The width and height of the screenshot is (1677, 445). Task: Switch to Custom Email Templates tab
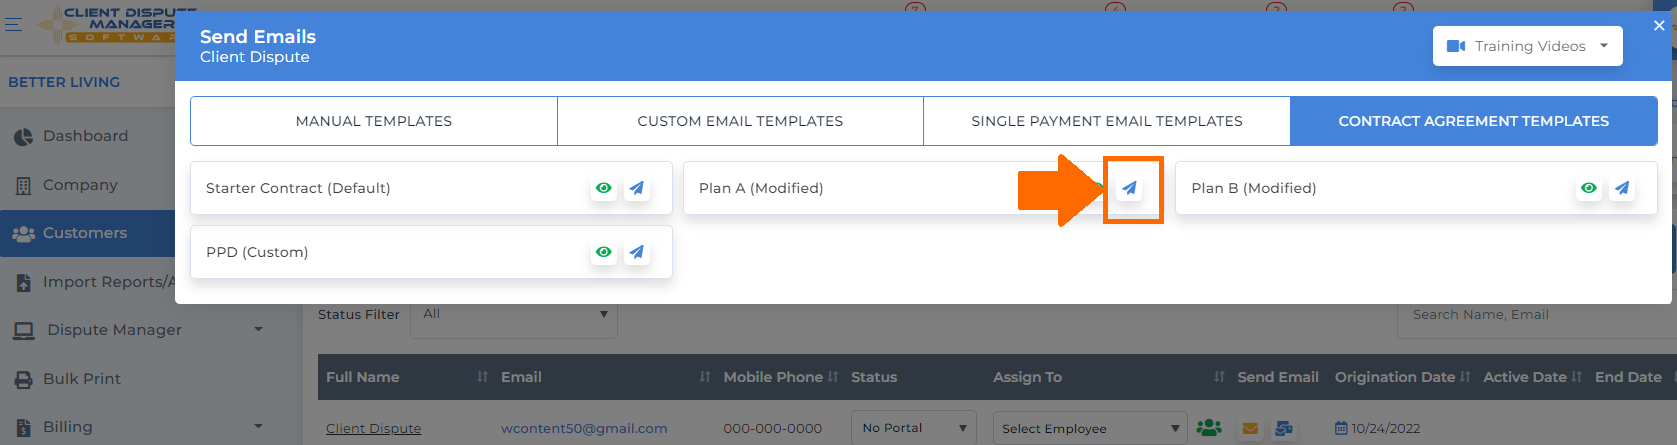[x=740, y=121]
